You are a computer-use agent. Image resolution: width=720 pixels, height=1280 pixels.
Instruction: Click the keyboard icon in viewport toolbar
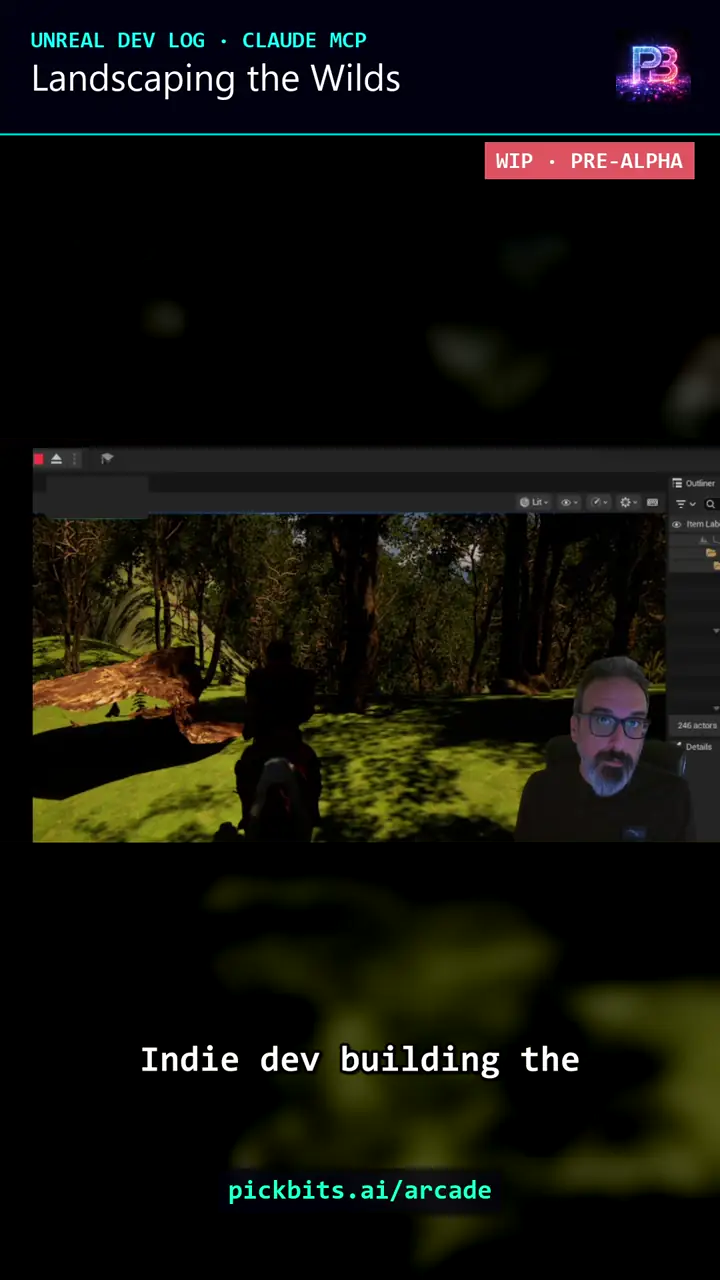click(x=653, y=502)
